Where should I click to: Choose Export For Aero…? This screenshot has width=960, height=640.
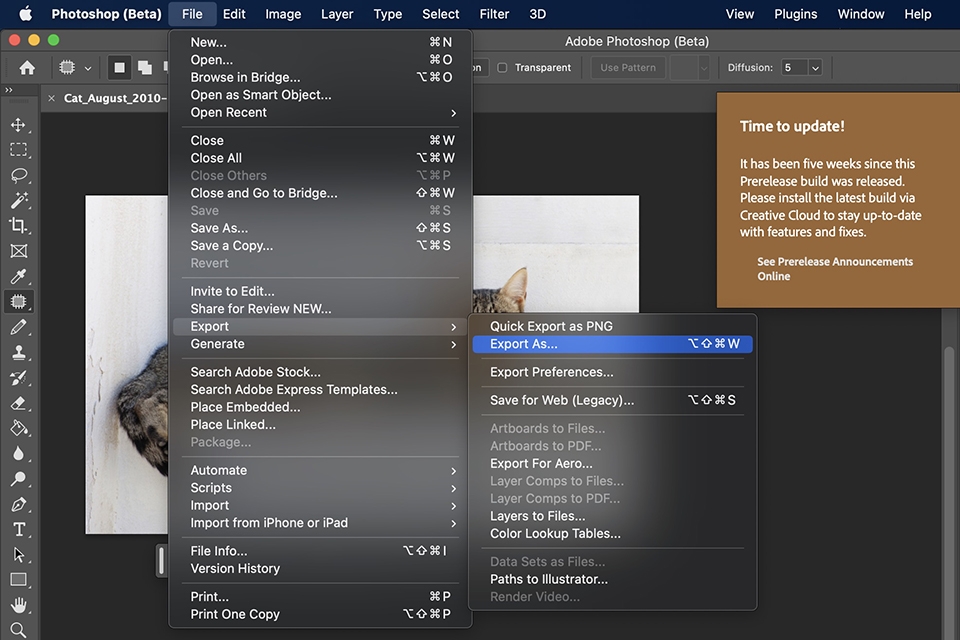click(612, 464)
